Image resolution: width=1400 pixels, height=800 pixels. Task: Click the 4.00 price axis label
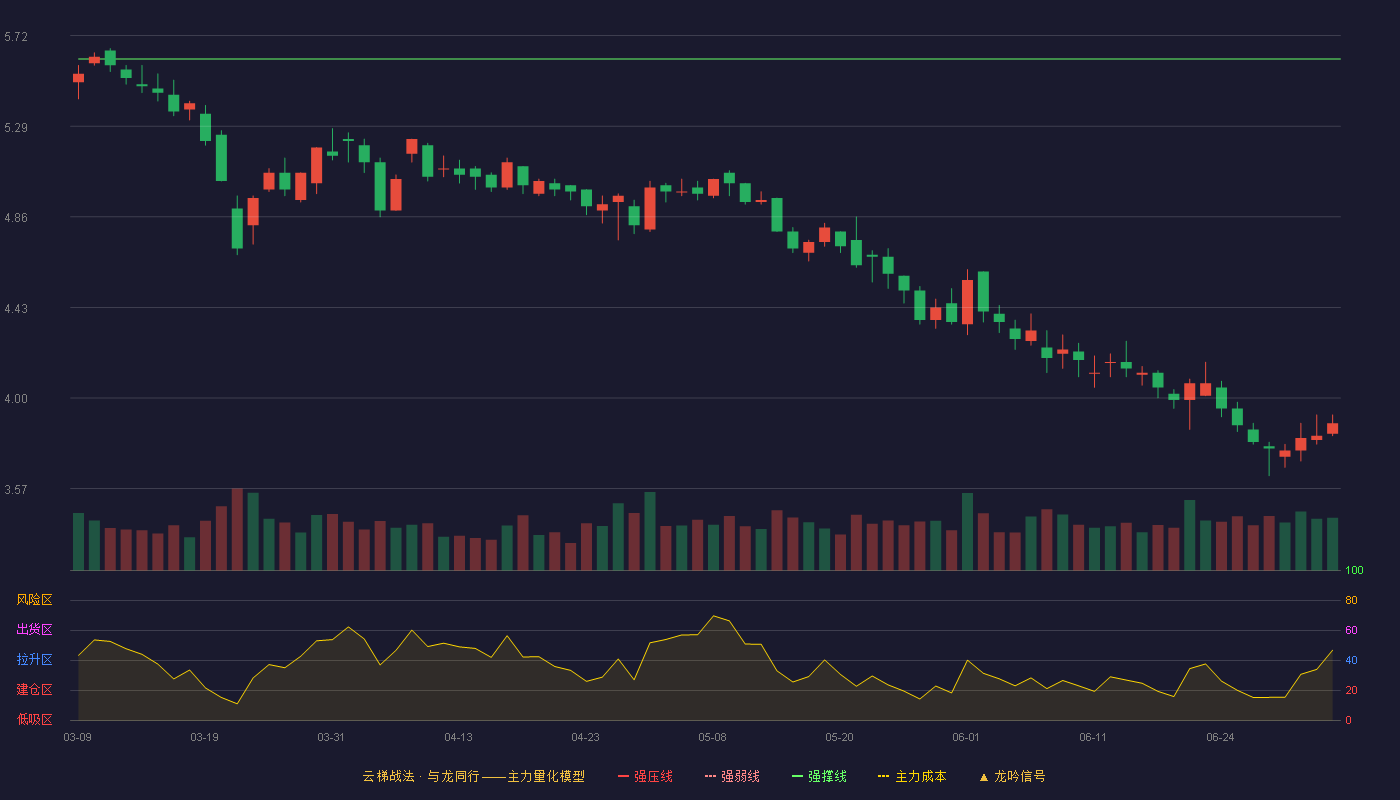pyautogui.click(x=16, y=399)
